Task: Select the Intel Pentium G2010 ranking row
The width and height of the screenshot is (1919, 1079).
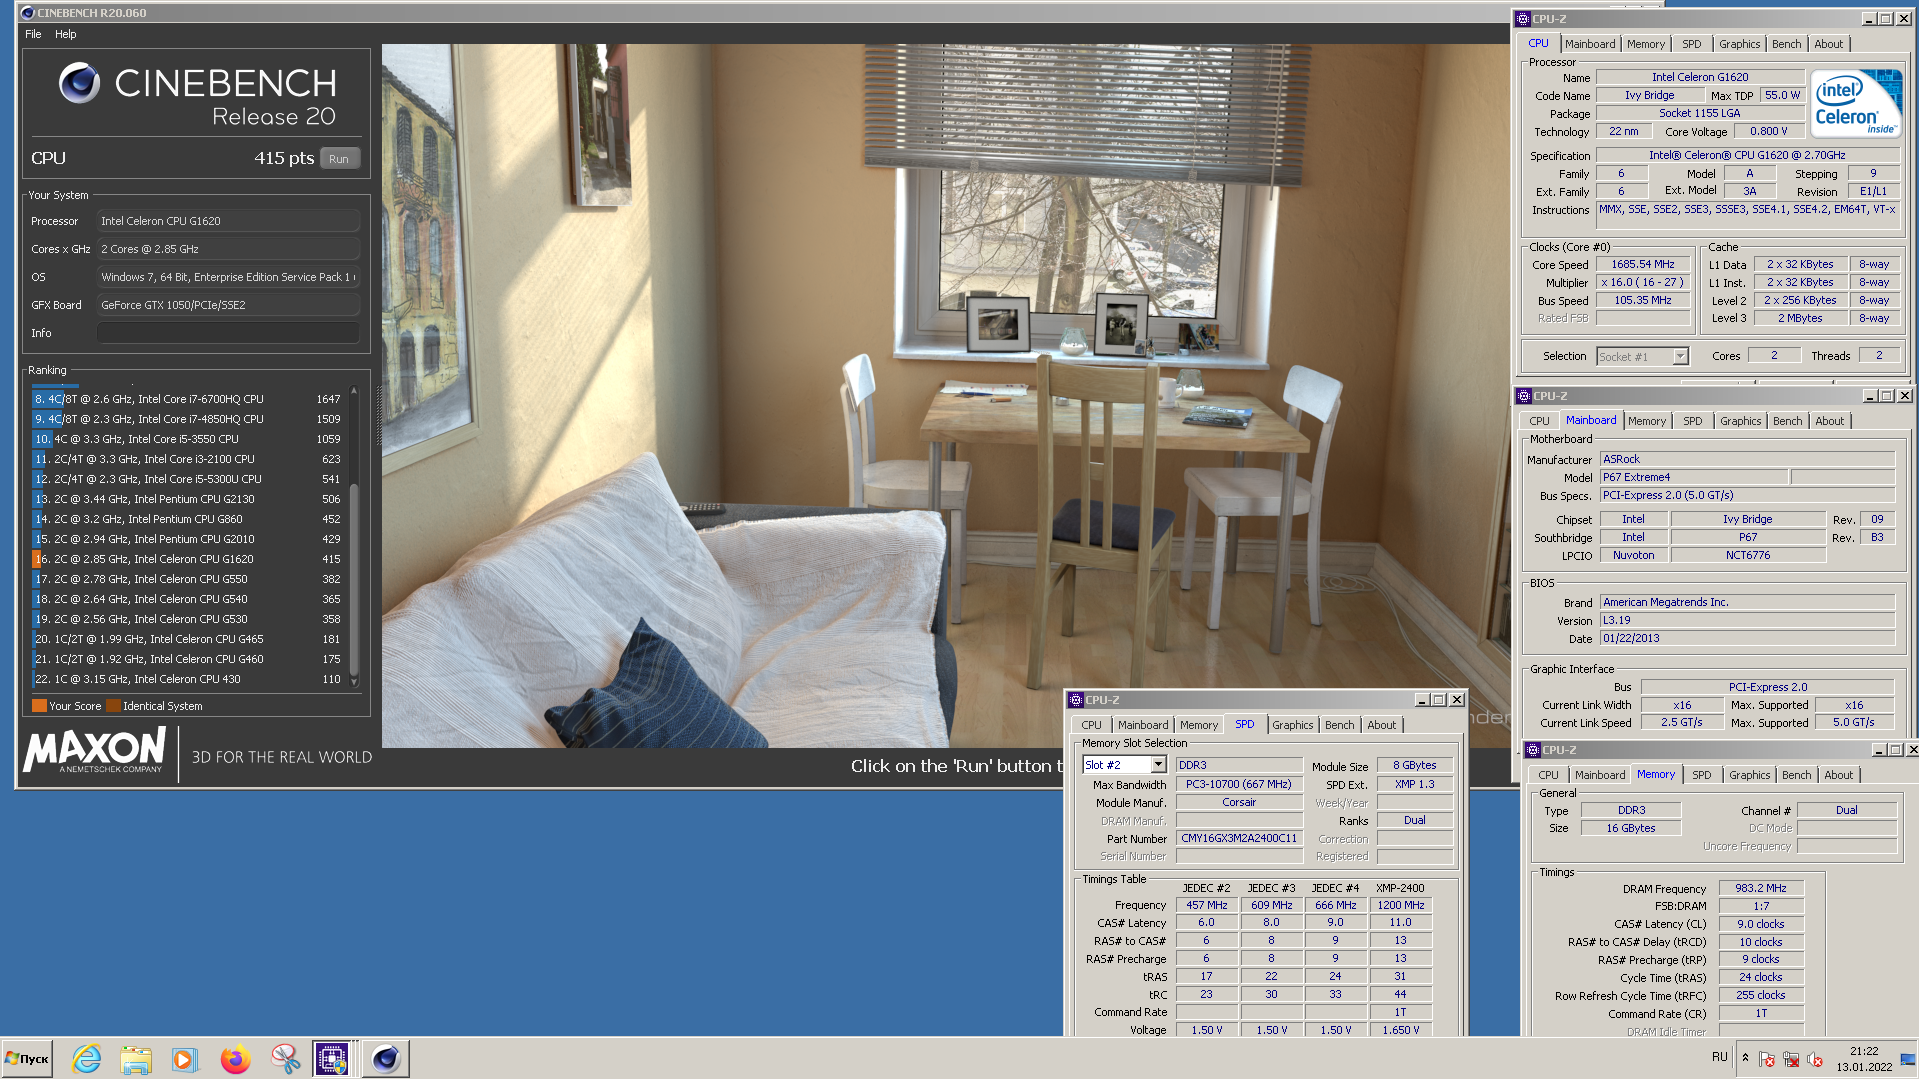Action: 187,539
